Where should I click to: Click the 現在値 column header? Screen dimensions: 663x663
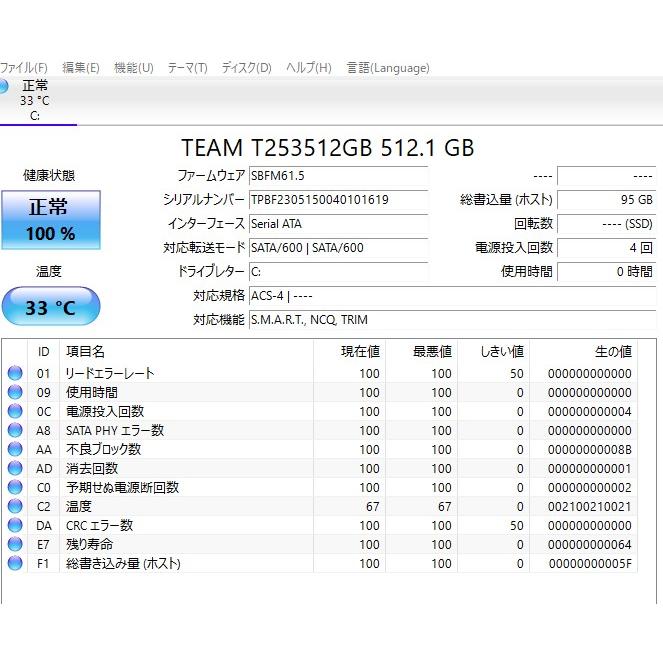point(349,351)
